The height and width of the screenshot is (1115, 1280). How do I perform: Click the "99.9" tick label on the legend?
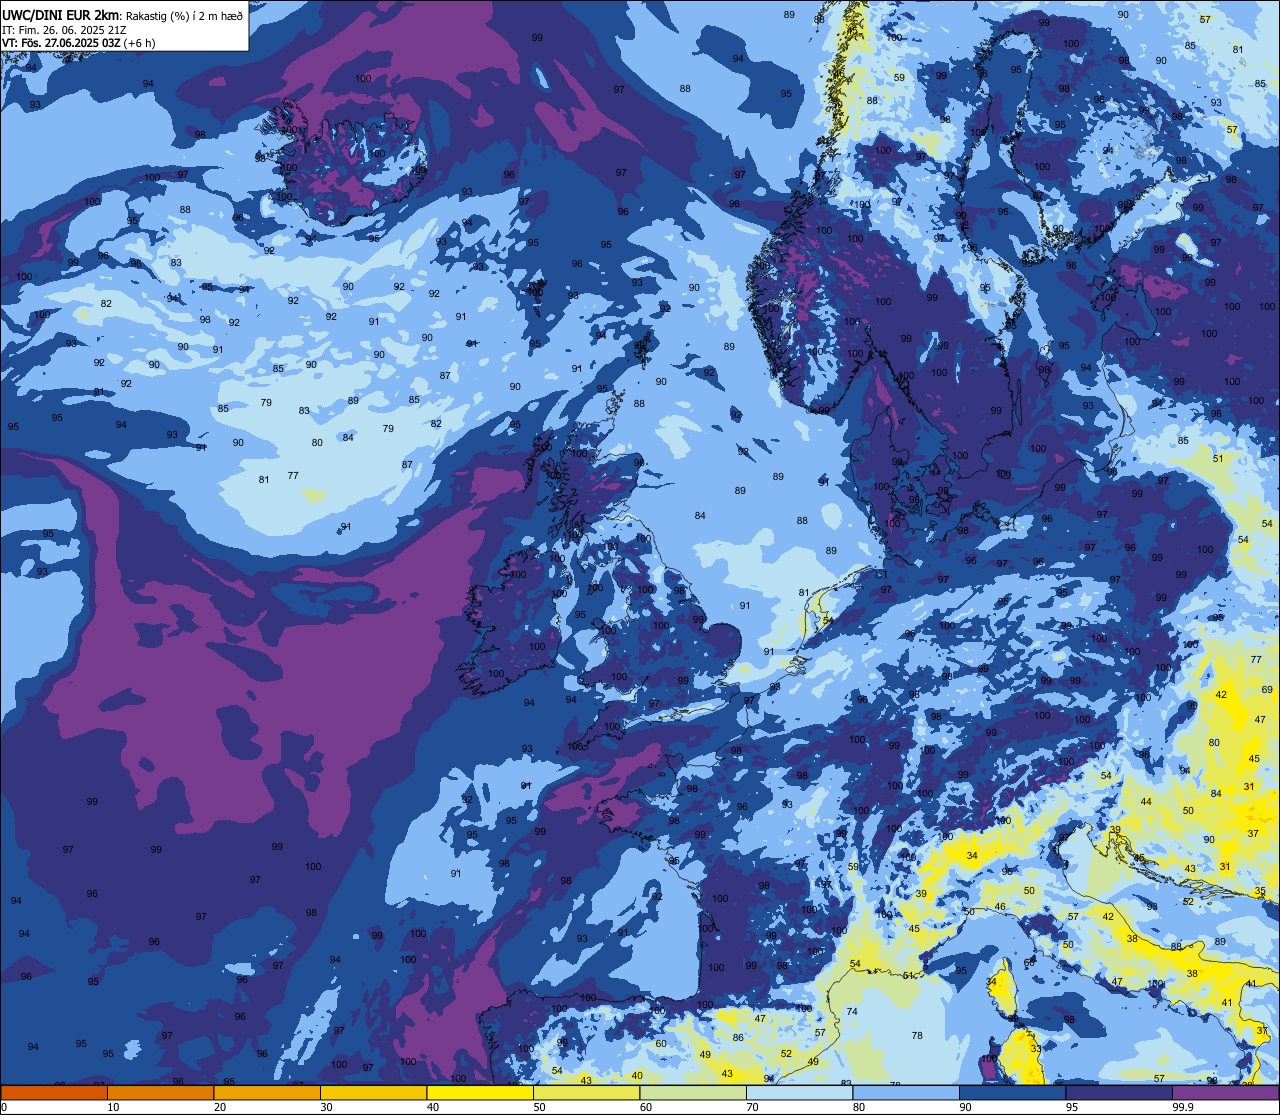click(x=1184, y=1107)
